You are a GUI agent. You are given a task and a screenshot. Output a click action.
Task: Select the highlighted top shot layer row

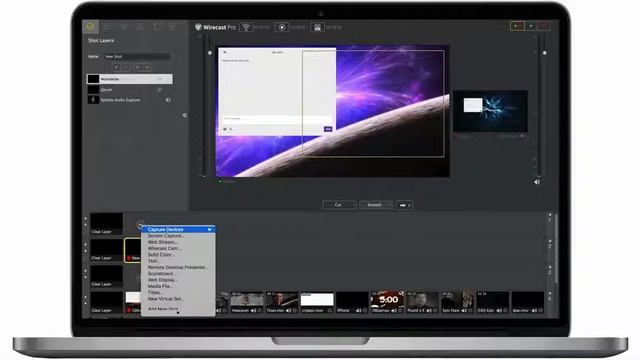point(130,79)
